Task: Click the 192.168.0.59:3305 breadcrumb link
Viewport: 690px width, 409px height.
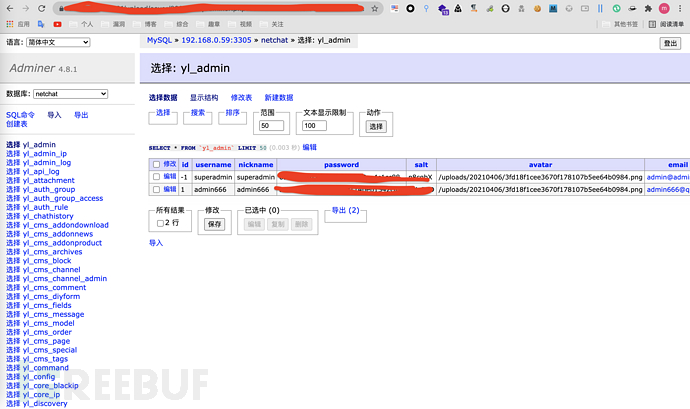Action: pyautogui.click(x=216, y=40)
